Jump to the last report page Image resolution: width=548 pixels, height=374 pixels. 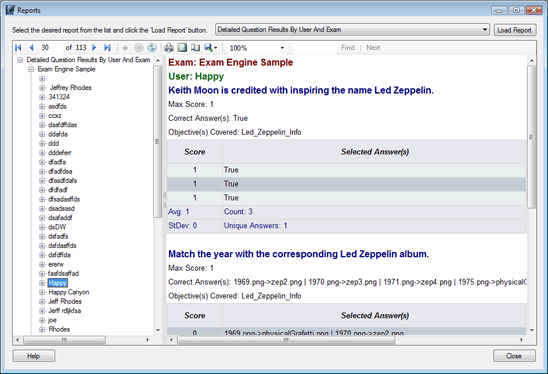(107, 48)
